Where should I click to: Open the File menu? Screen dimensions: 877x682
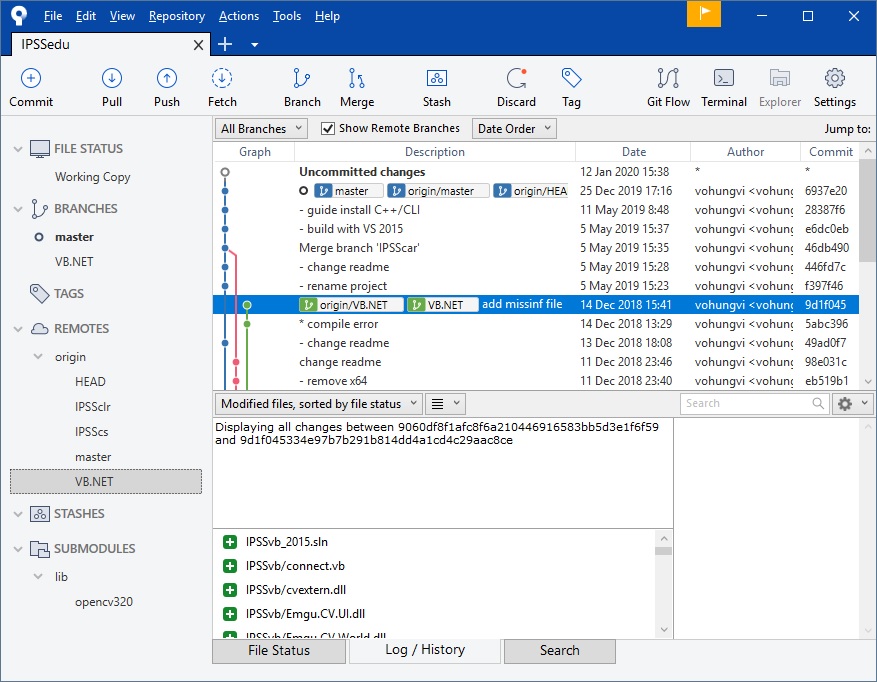click(x=53, y=16)
